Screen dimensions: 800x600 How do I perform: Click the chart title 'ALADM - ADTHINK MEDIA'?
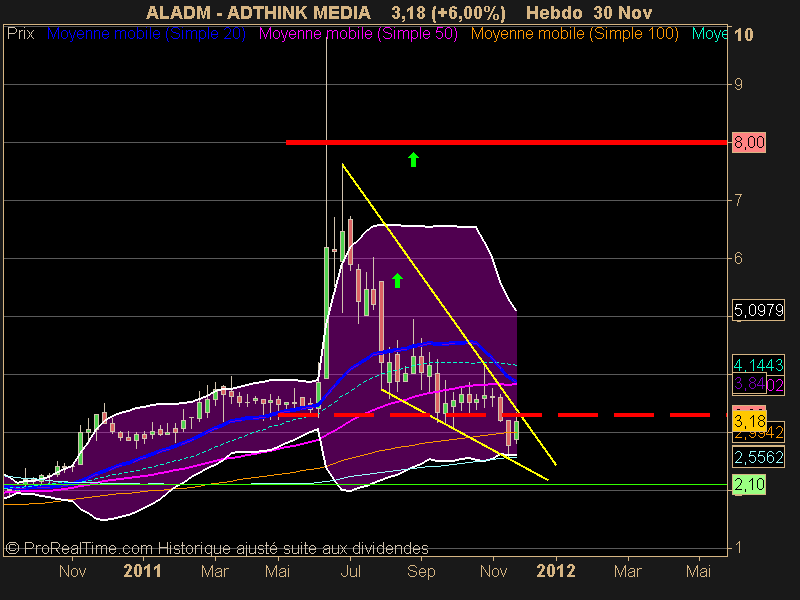pyautogui.click(x=258, y=13)
